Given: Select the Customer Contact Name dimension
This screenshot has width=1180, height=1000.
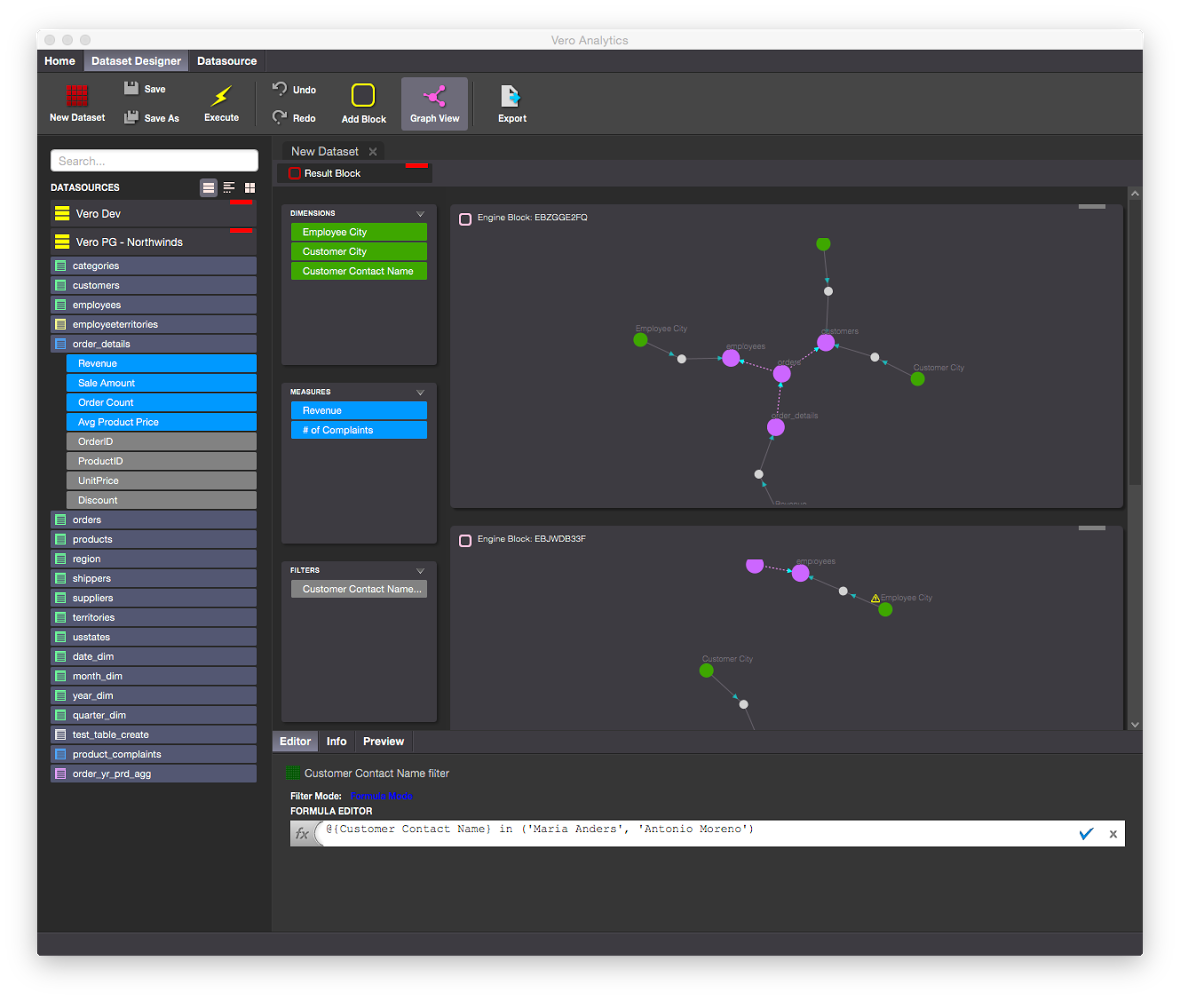Looking at the screenshot, I should tap(359, 271).
